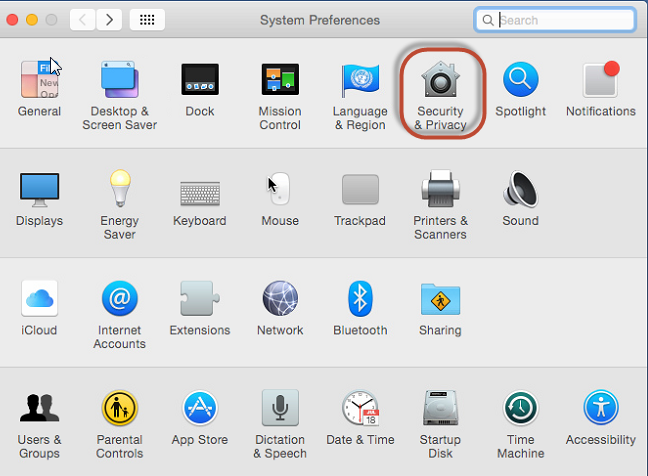The width and height of the screenshot is (648, 476).
Task: Click the magnifying glass in search field
Action: (488, 20)
